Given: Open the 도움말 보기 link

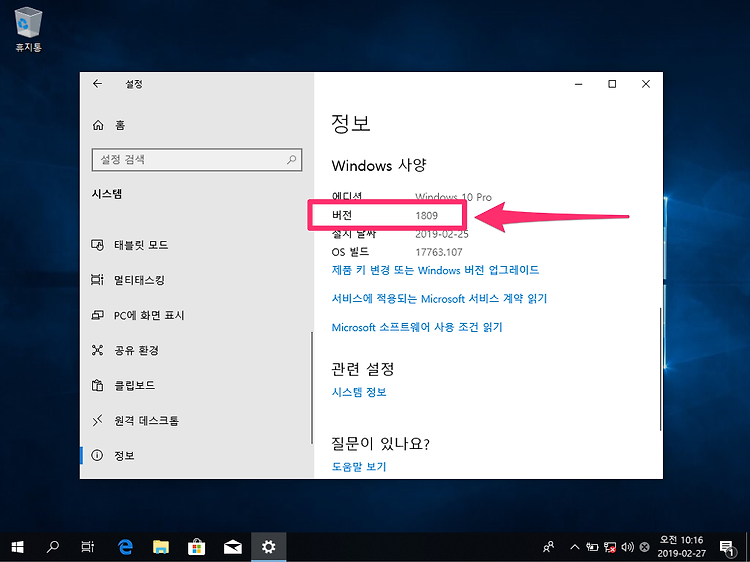Looking at the screenshot, I should point(359,466).
